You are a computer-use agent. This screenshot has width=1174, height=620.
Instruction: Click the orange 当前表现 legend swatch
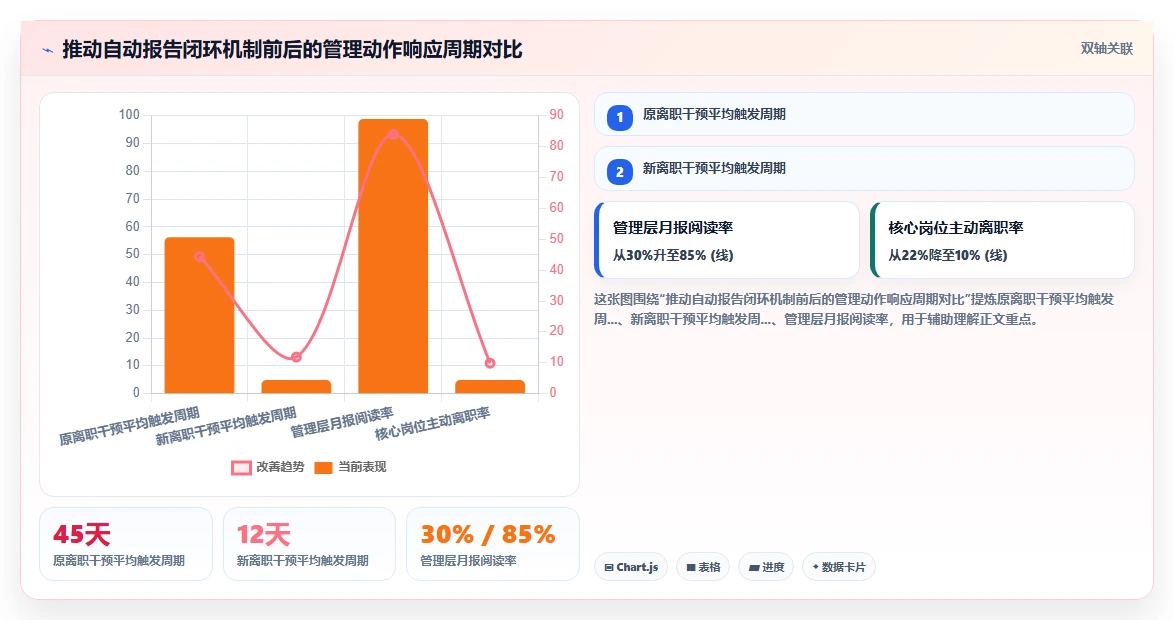point(323,468)
